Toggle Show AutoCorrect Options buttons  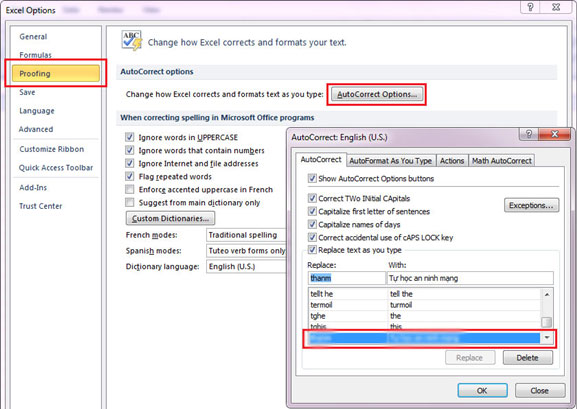click(x=312, y=179)
